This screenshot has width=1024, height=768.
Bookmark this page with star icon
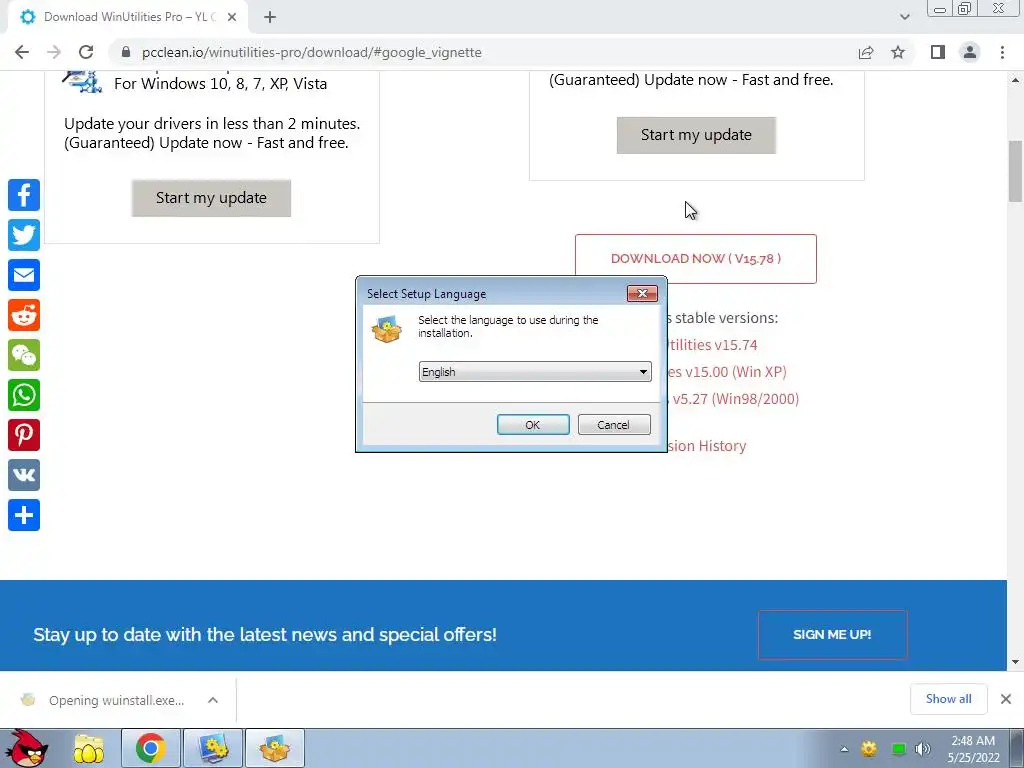(x=898, y=52)
